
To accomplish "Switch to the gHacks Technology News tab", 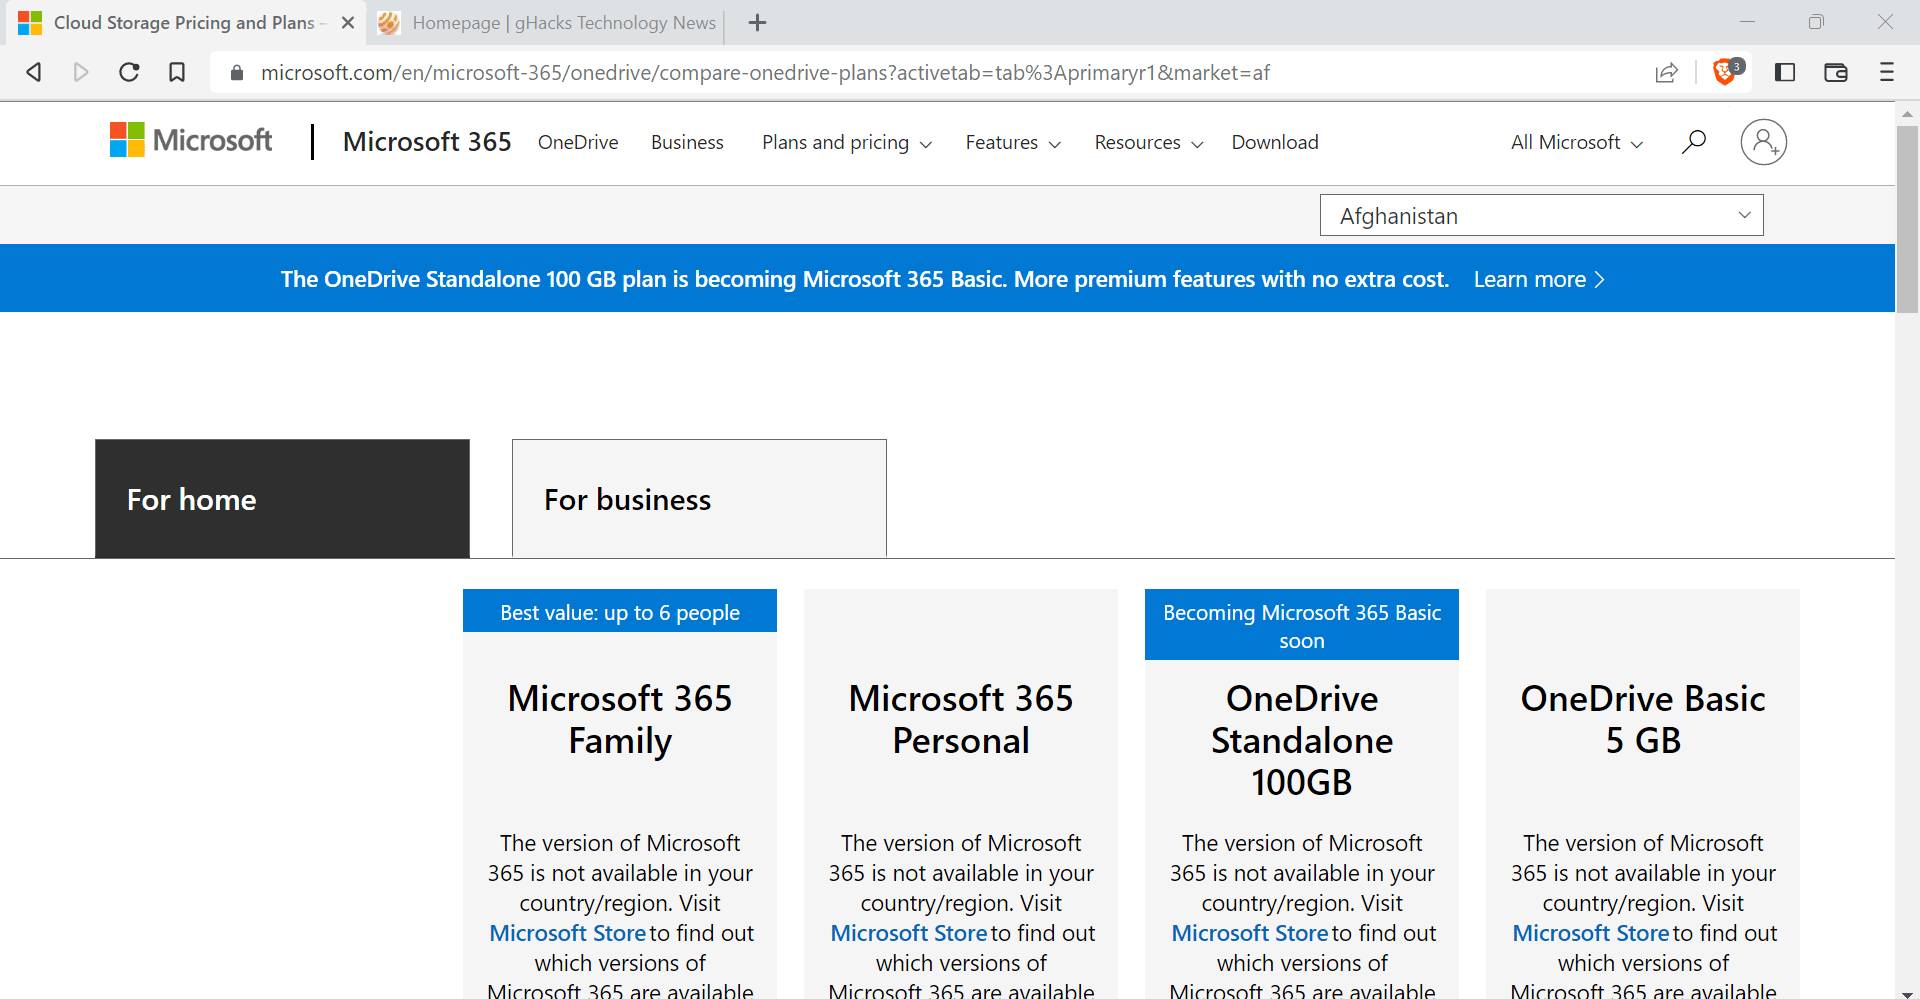I will pyautogui.click(x=547, y=22).
